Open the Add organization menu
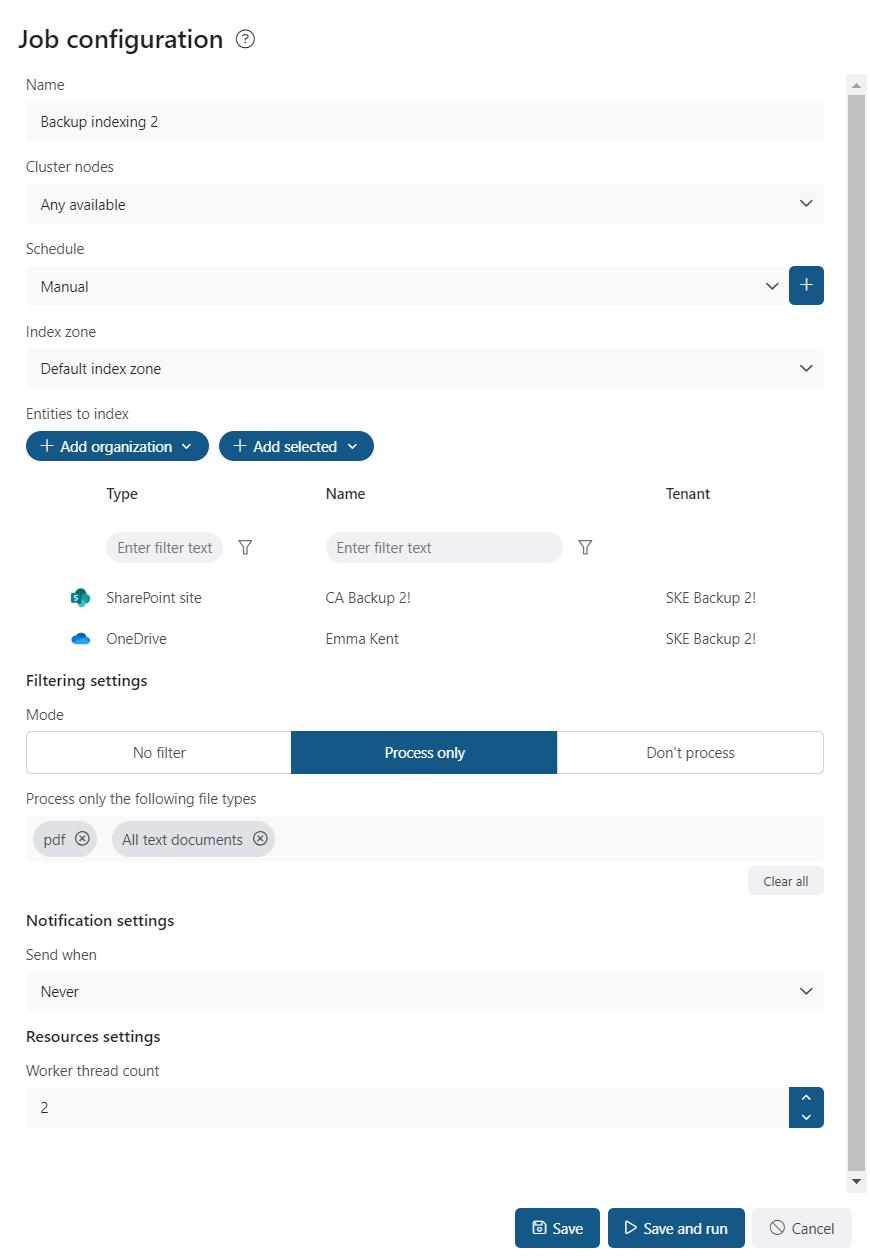The image size is (870, 1257). coord(117,447)
